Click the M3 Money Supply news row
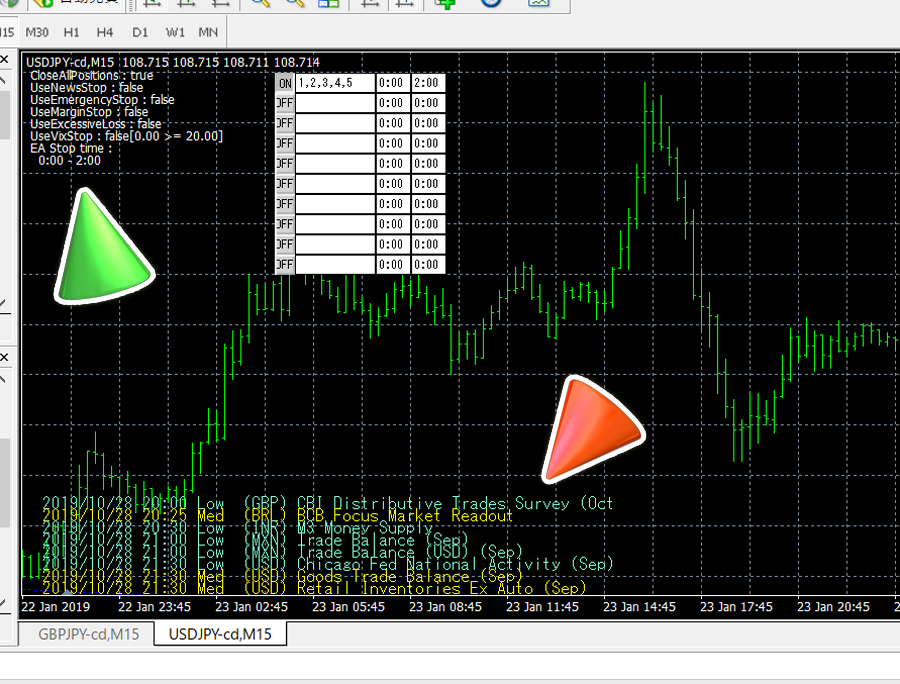Image resolution: width=900 pixels, height=684 pixels. (x=237, y=528)
